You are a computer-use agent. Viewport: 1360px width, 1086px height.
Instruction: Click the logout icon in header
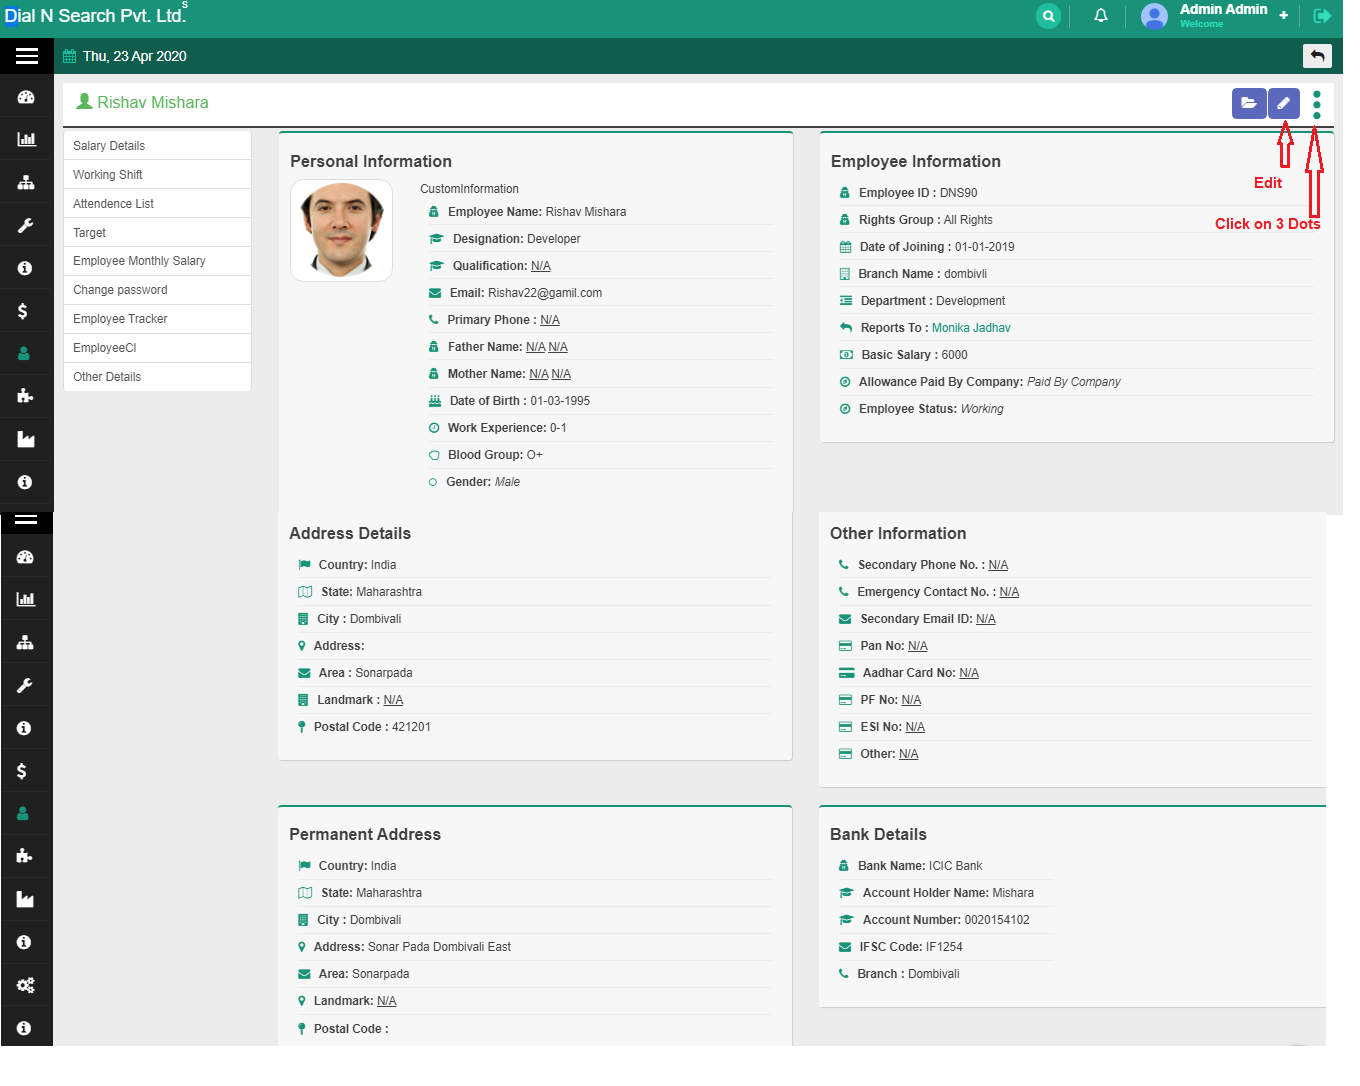(1321, 16)
